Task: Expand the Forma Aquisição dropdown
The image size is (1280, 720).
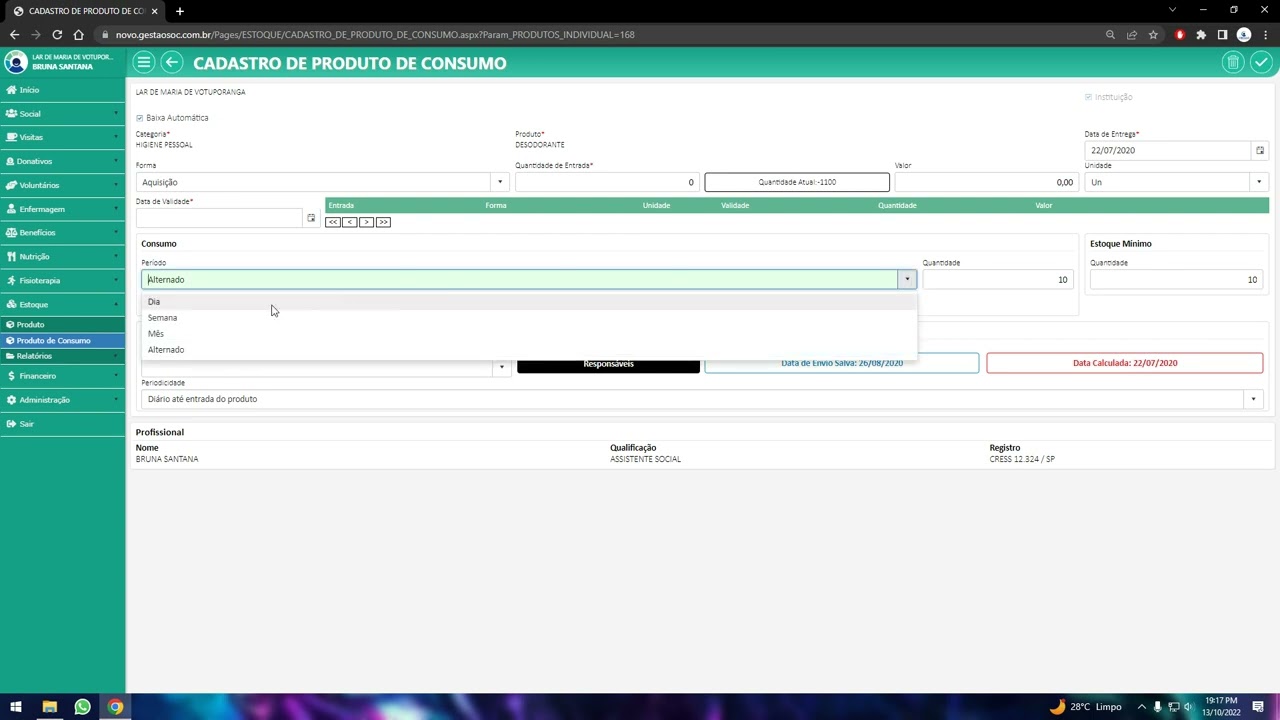Action: tap(500, 182)
